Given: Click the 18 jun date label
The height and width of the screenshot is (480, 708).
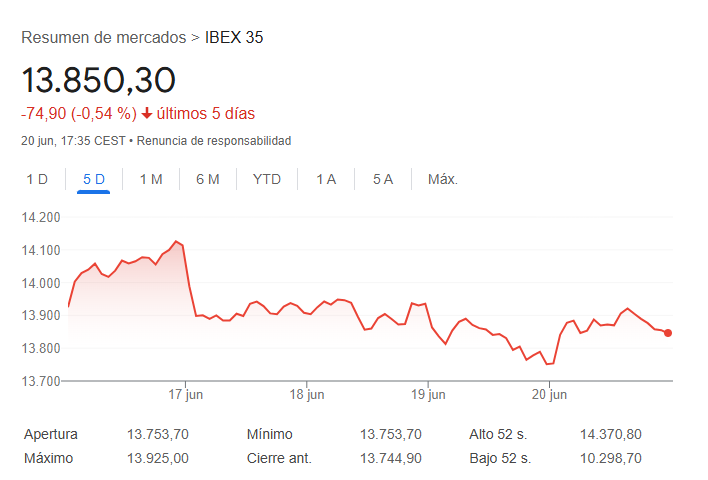Looking at the screenshot, I should 307,395.
